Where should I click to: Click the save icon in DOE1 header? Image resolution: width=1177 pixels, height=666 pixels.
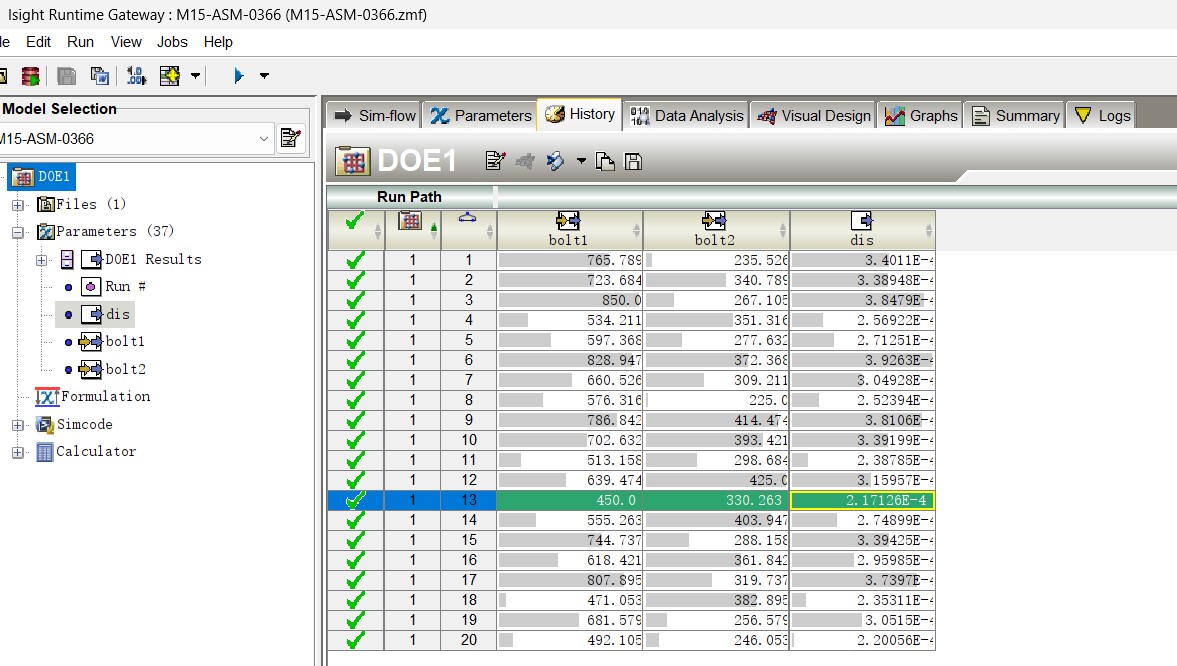tap(633, 161)
